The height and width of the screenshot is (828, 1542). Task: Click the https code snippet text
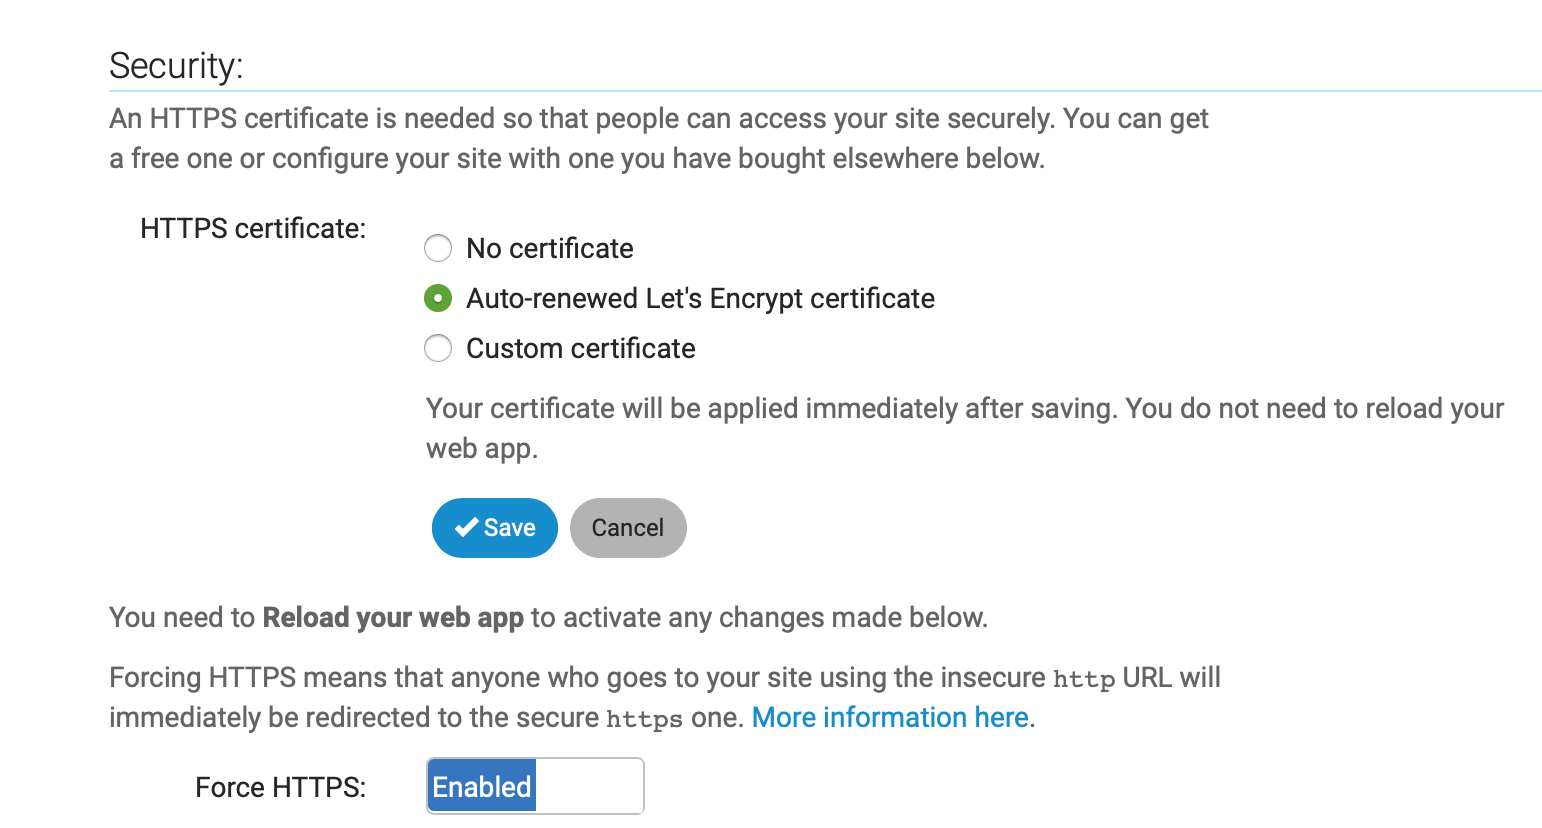pyautogui.click(x=643, y=717)
